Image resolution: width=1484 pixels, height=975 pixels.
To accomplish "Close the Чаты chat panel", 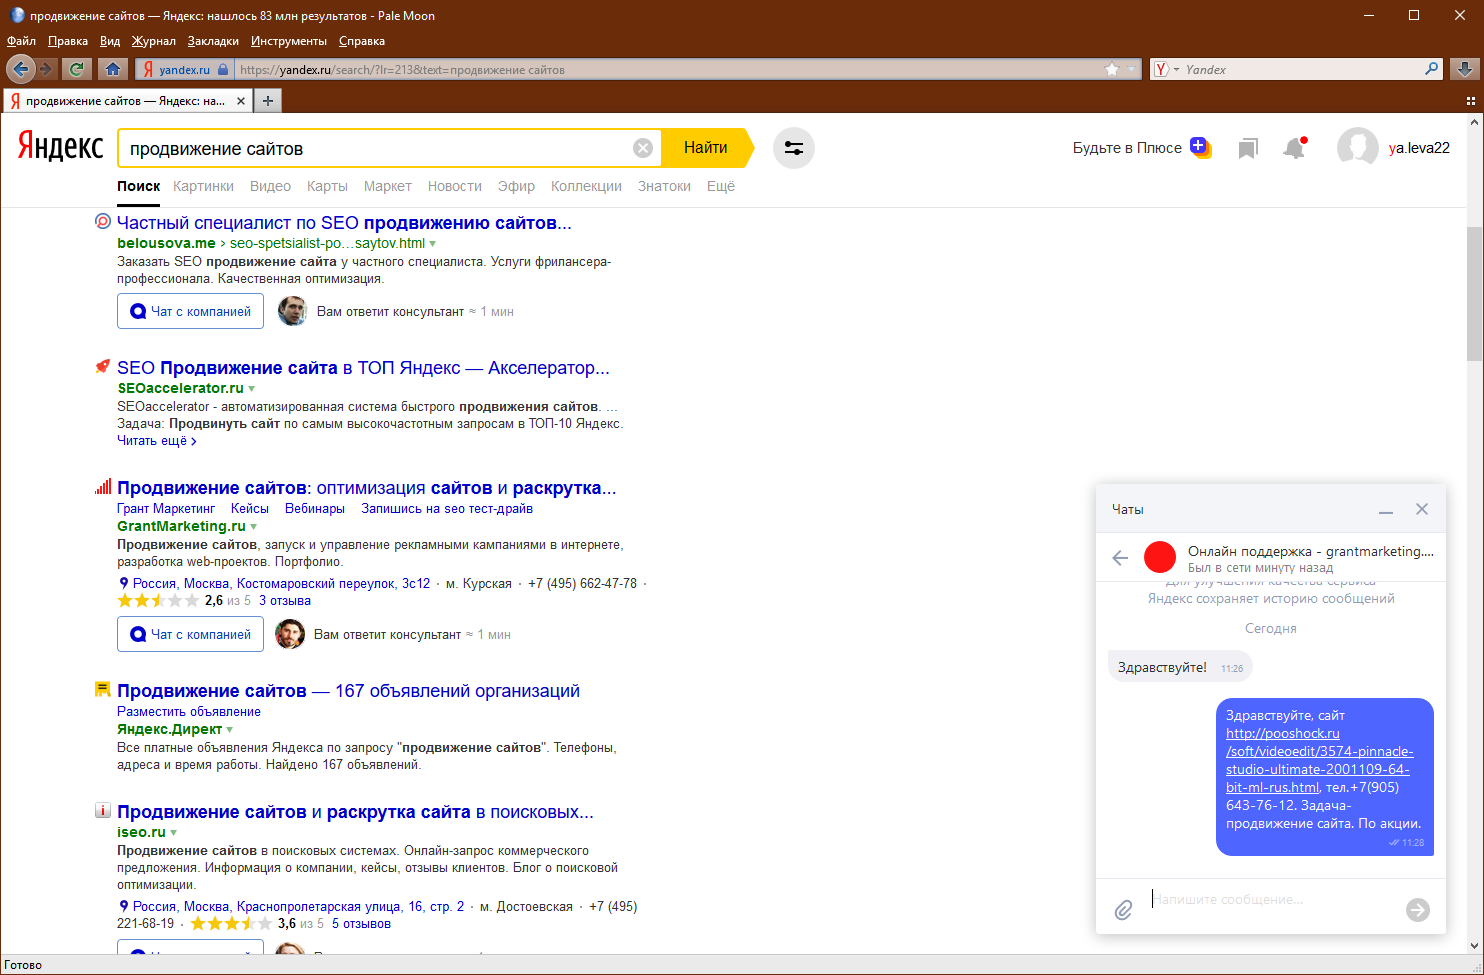I will click(1422, 509).
